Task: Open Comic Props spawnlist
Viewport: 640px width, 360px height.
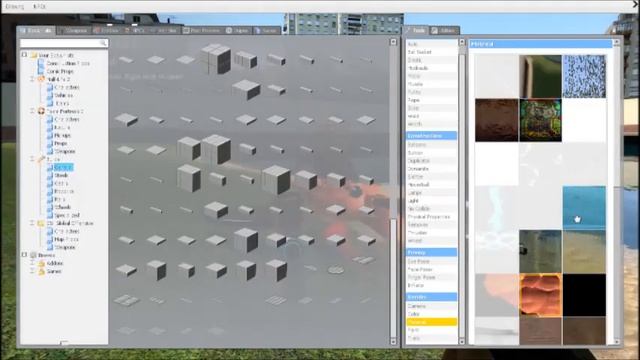Action: click(60, 71)
